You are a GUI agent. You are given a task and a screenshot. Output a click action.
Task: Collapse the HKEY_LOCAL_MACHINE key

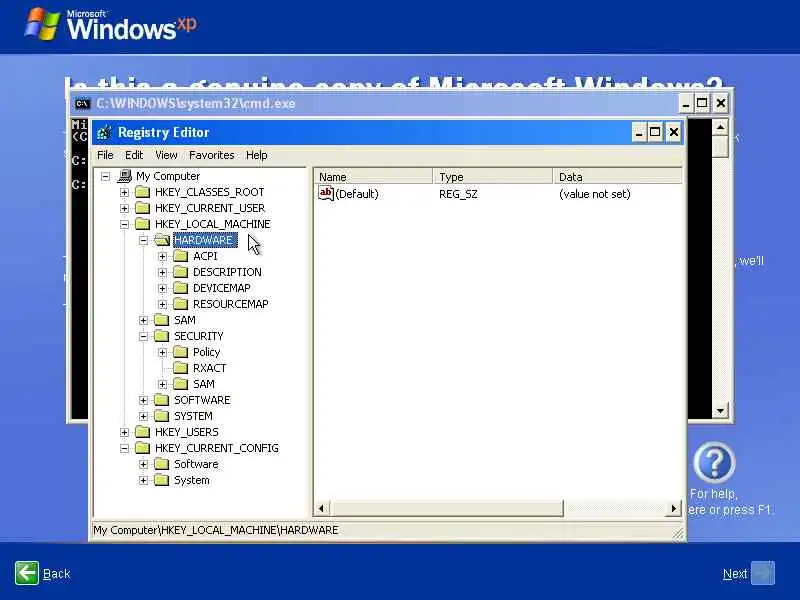pos(124,224)
